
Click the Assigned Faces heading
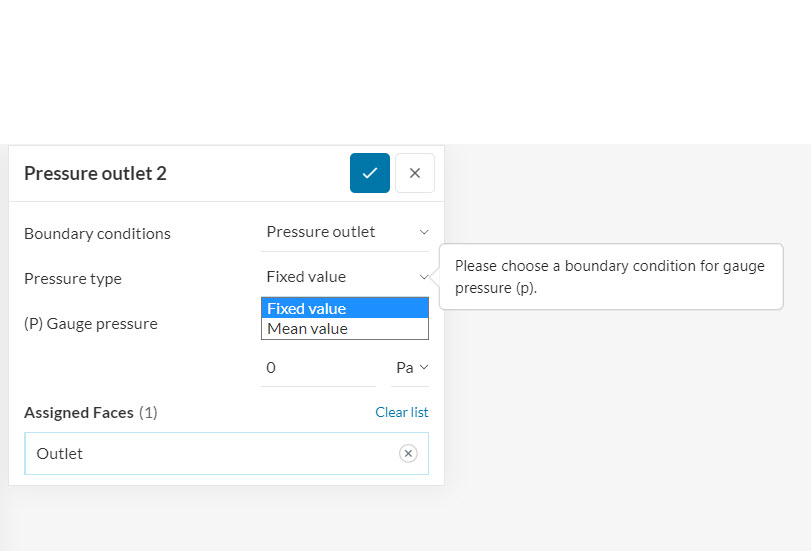tap(79, 413)
